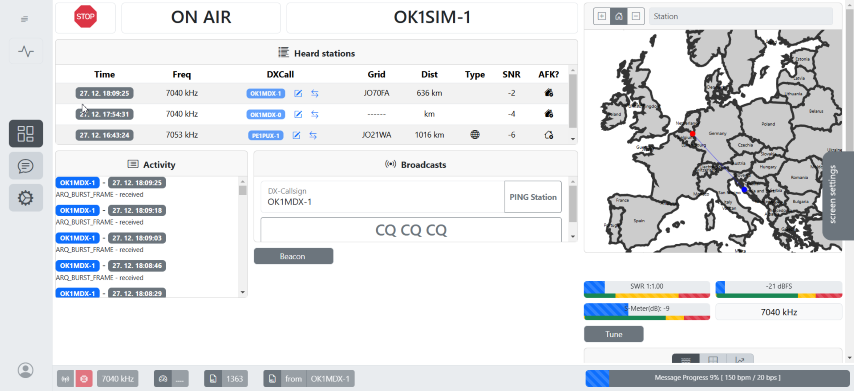The image size is (854, 391).
Task: Click down arrow of Heard stations scrollbar
Action: 572,139
